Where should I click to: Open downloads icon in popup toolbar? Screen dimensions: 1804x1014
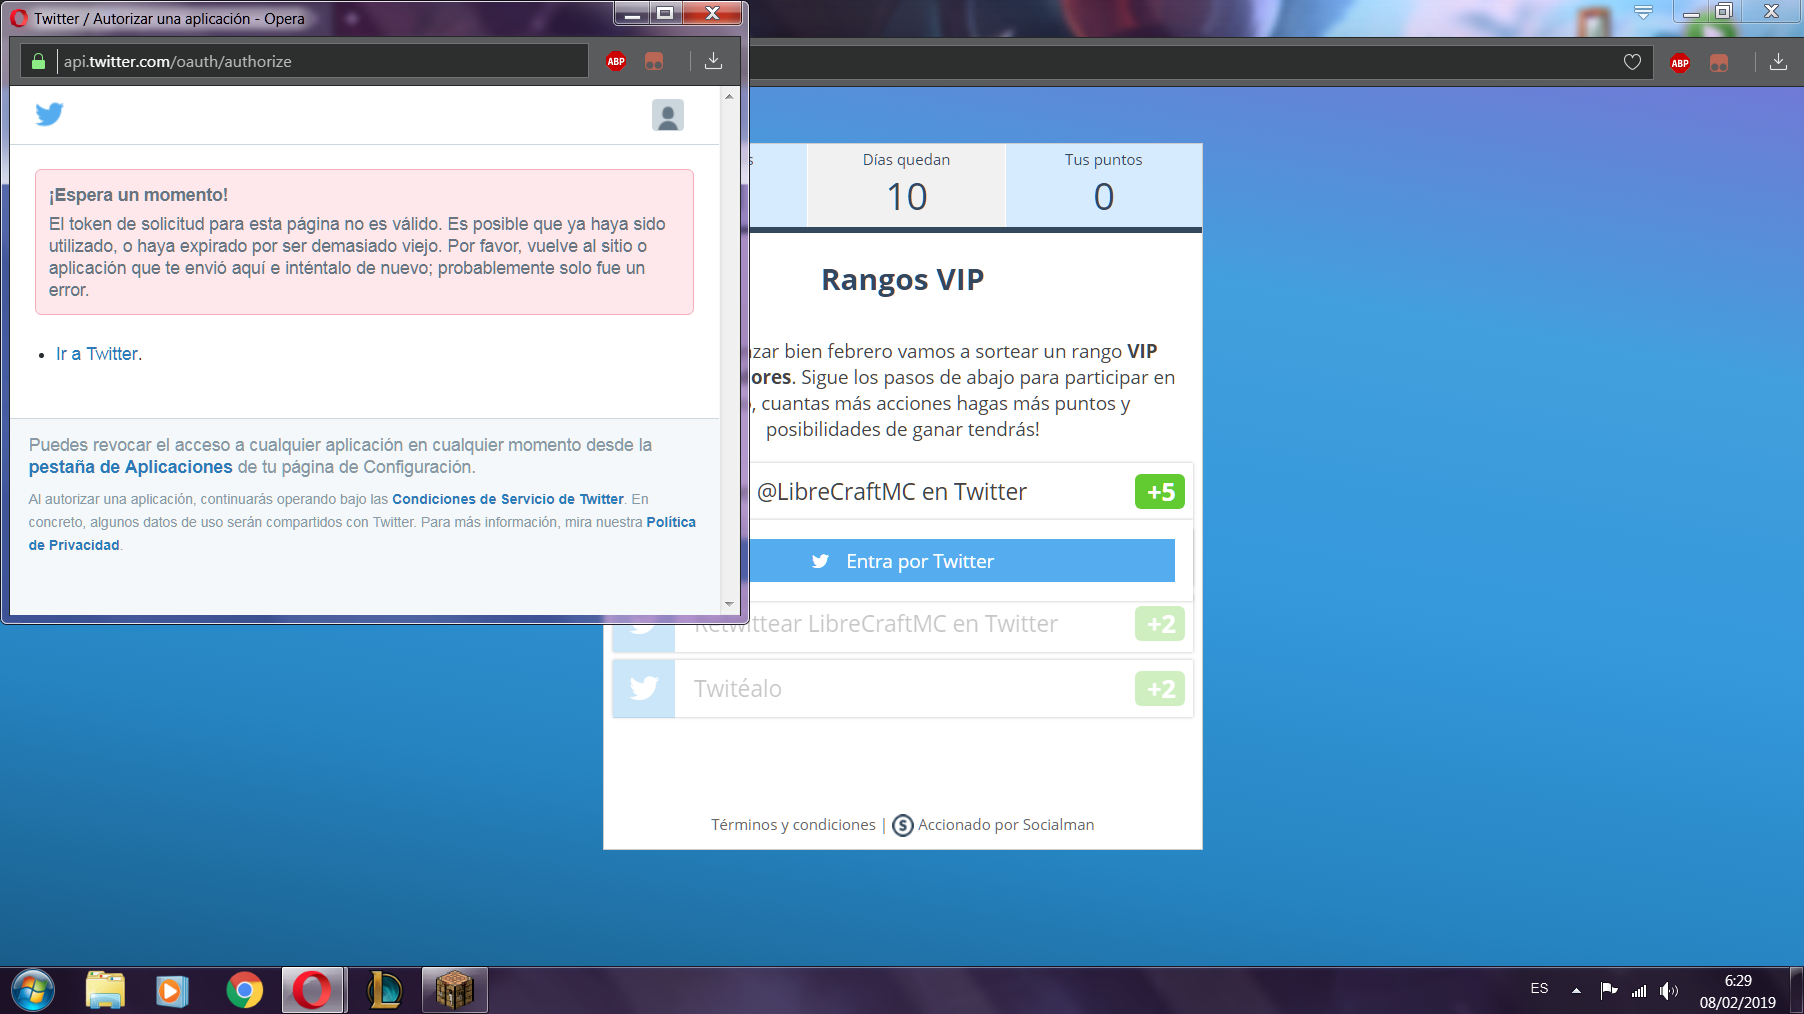coord(713,61)
